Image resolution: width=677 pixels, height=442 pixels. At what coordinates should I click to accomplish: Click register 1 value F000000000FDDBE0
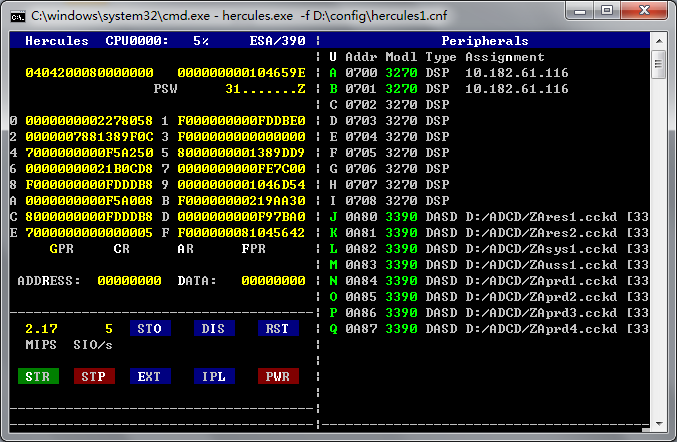(x=241, y=121)
